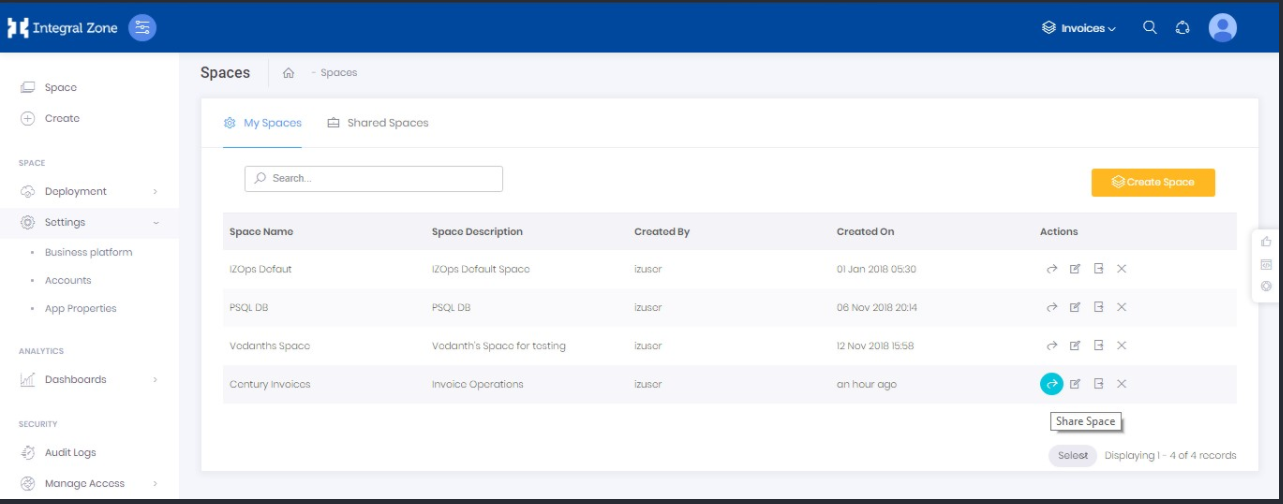This screenshot has width=1283, height=504.
Task: Click the 'Invoice Operations' description cell
Action: pos(477,384)
